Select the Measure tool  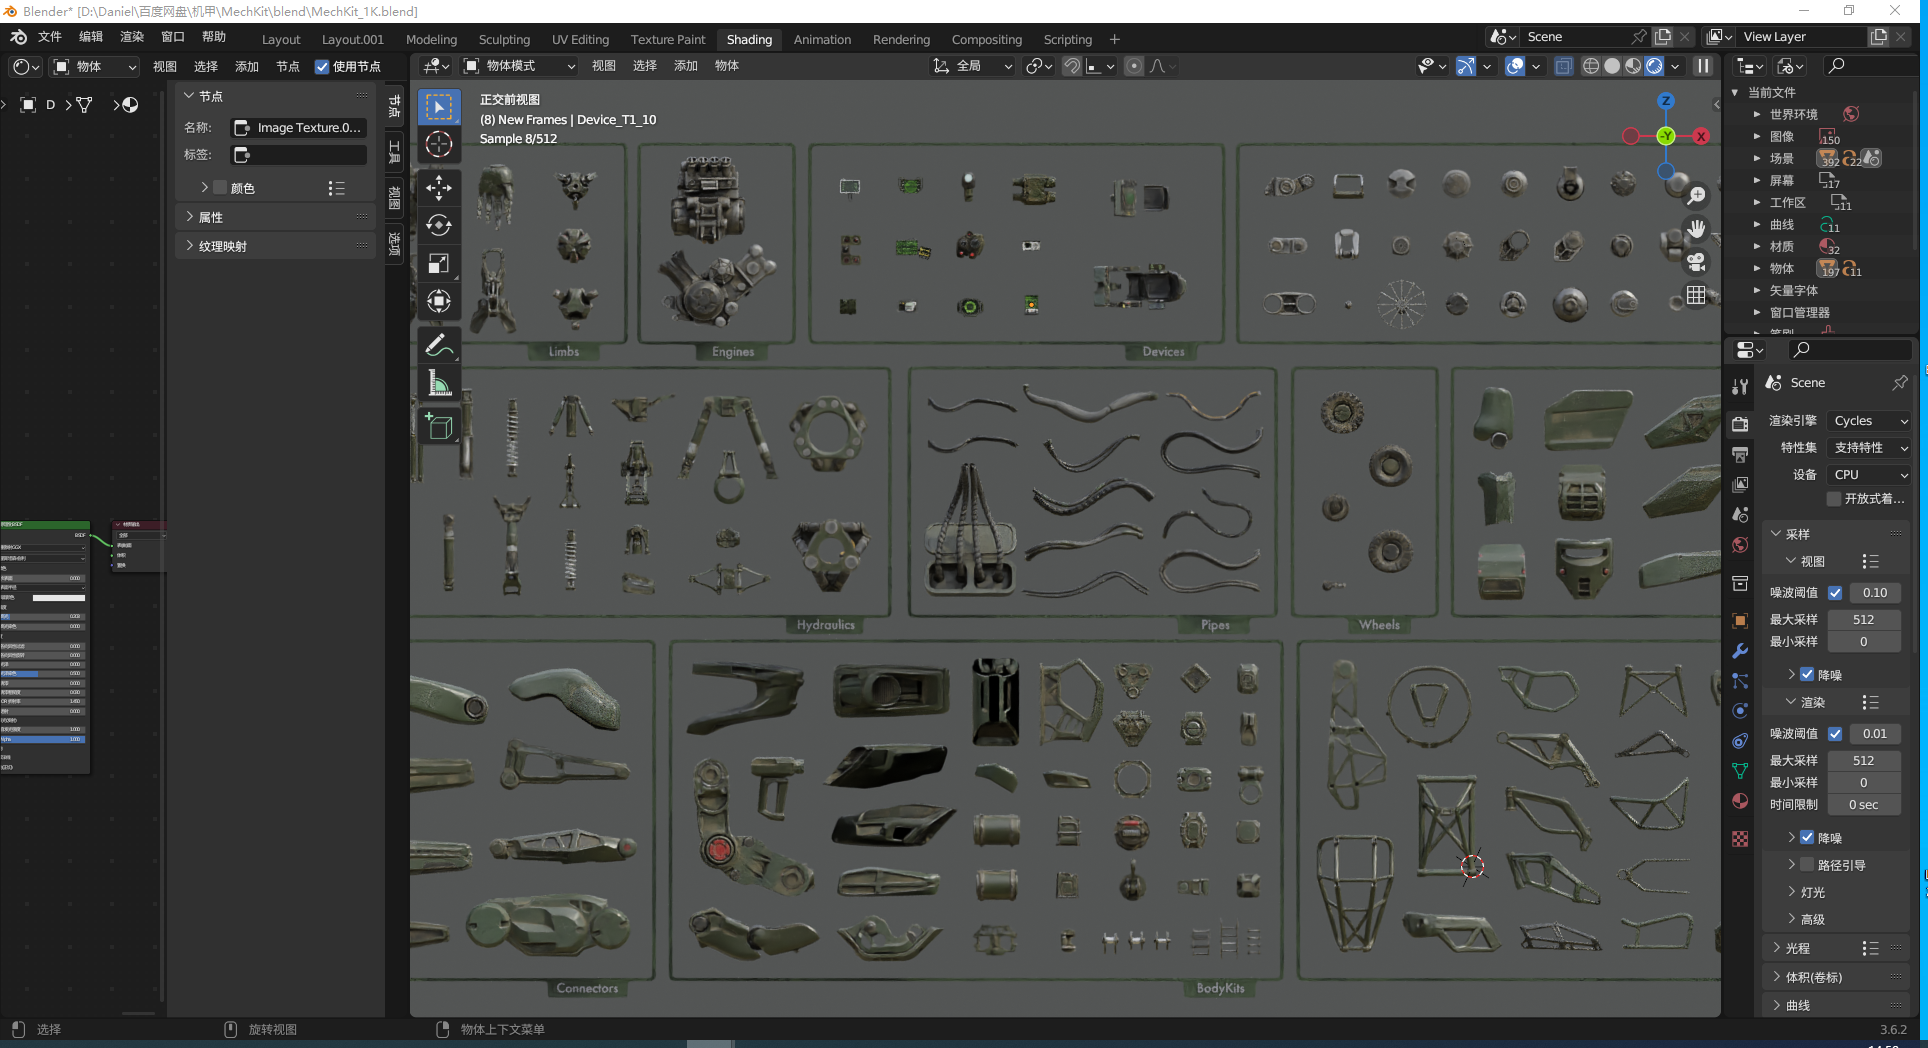(x=439, y=383)
